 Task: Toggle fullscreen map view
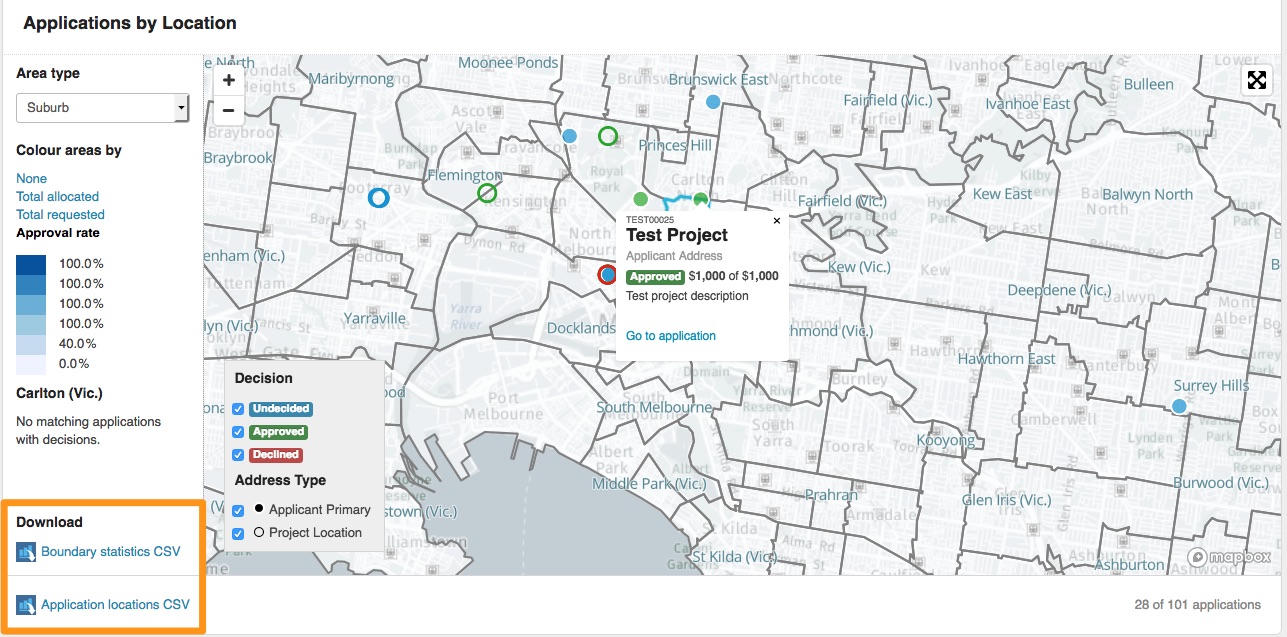[1256, 81]
